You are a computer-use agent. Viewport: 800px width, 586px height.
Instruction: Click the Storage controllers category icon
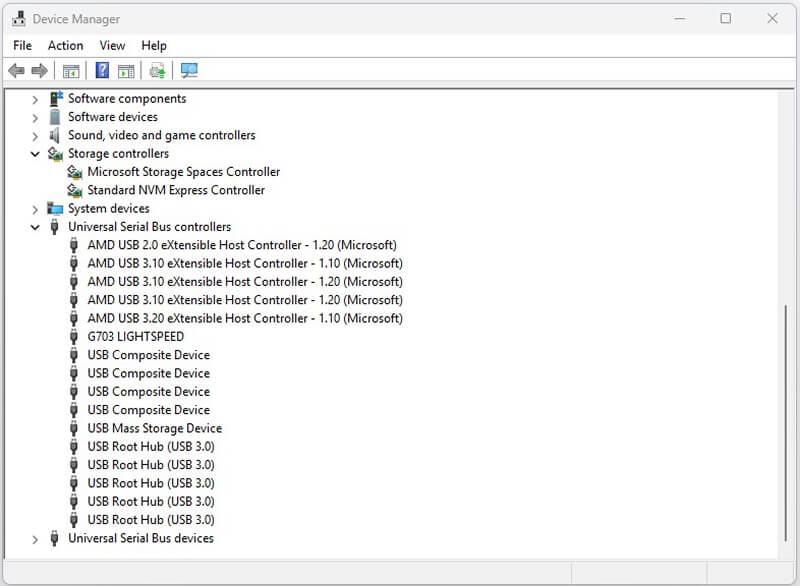55,154
